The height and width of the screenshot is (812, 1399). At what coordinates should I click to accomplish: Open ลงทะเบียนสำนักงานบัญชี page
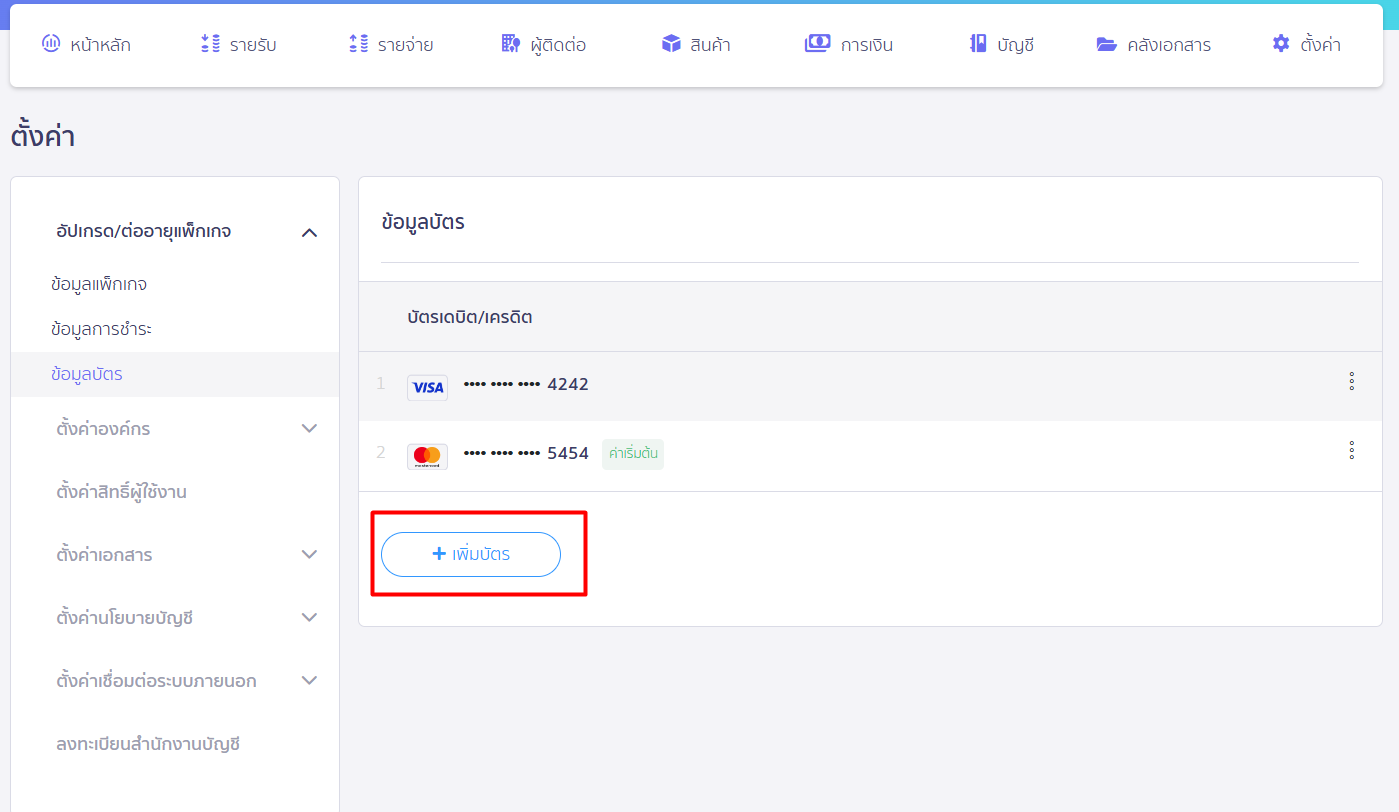coord(149,744)
